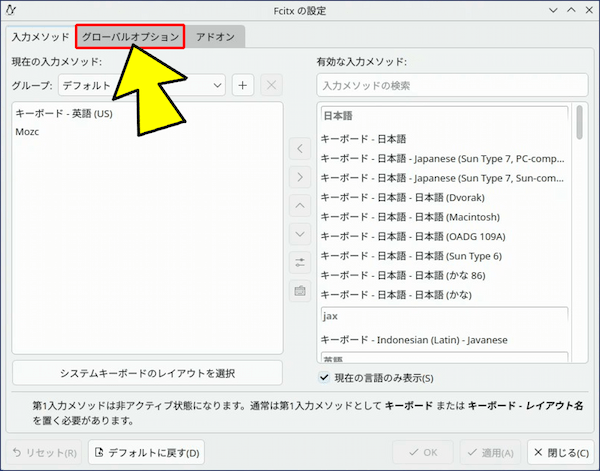Click the plus icon to add group
Image resolution: width=600 pixels, height=471 pixels.
pyautogui.click(x=243, y=85)
